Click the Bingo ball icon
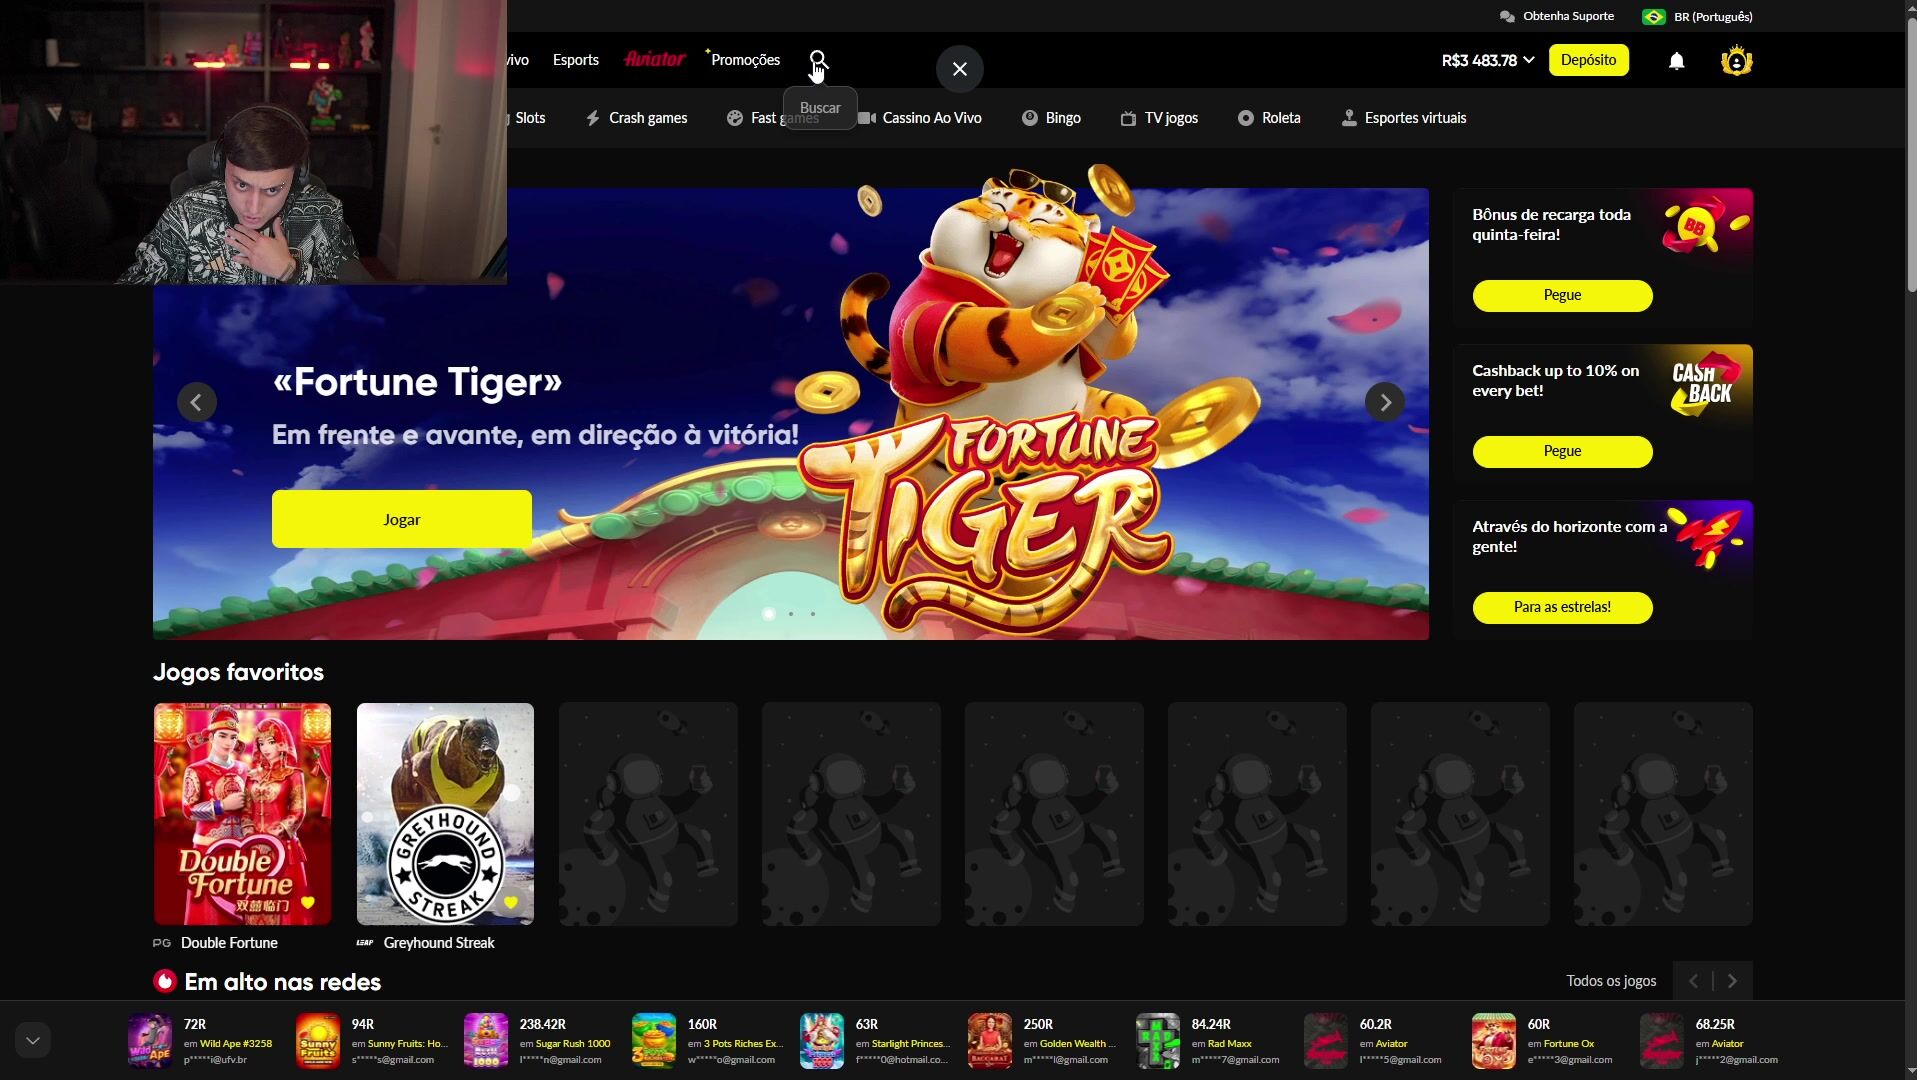The image size is (1917, 1080). [1029, 118]
